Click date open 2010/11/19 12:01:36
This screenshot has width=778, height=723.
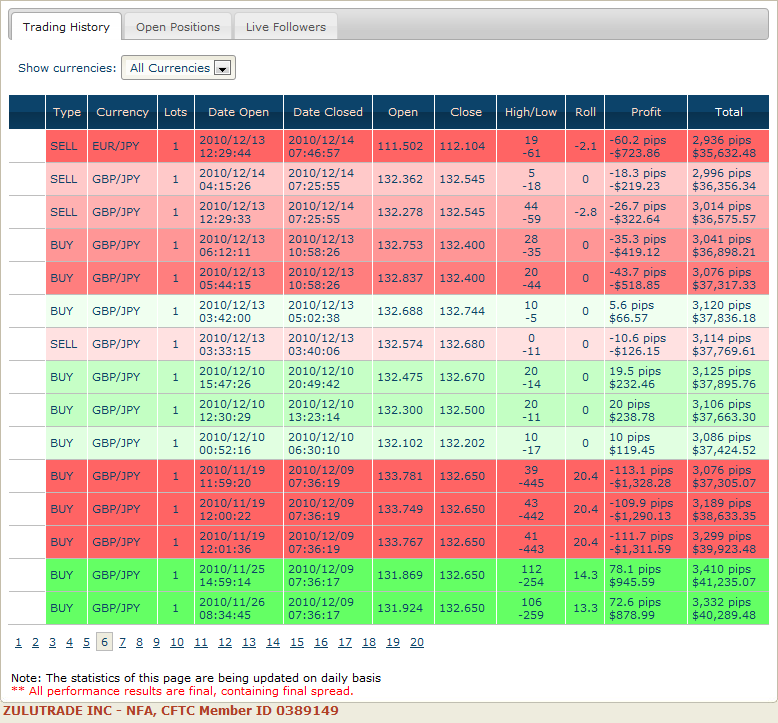tap(239, 542)
